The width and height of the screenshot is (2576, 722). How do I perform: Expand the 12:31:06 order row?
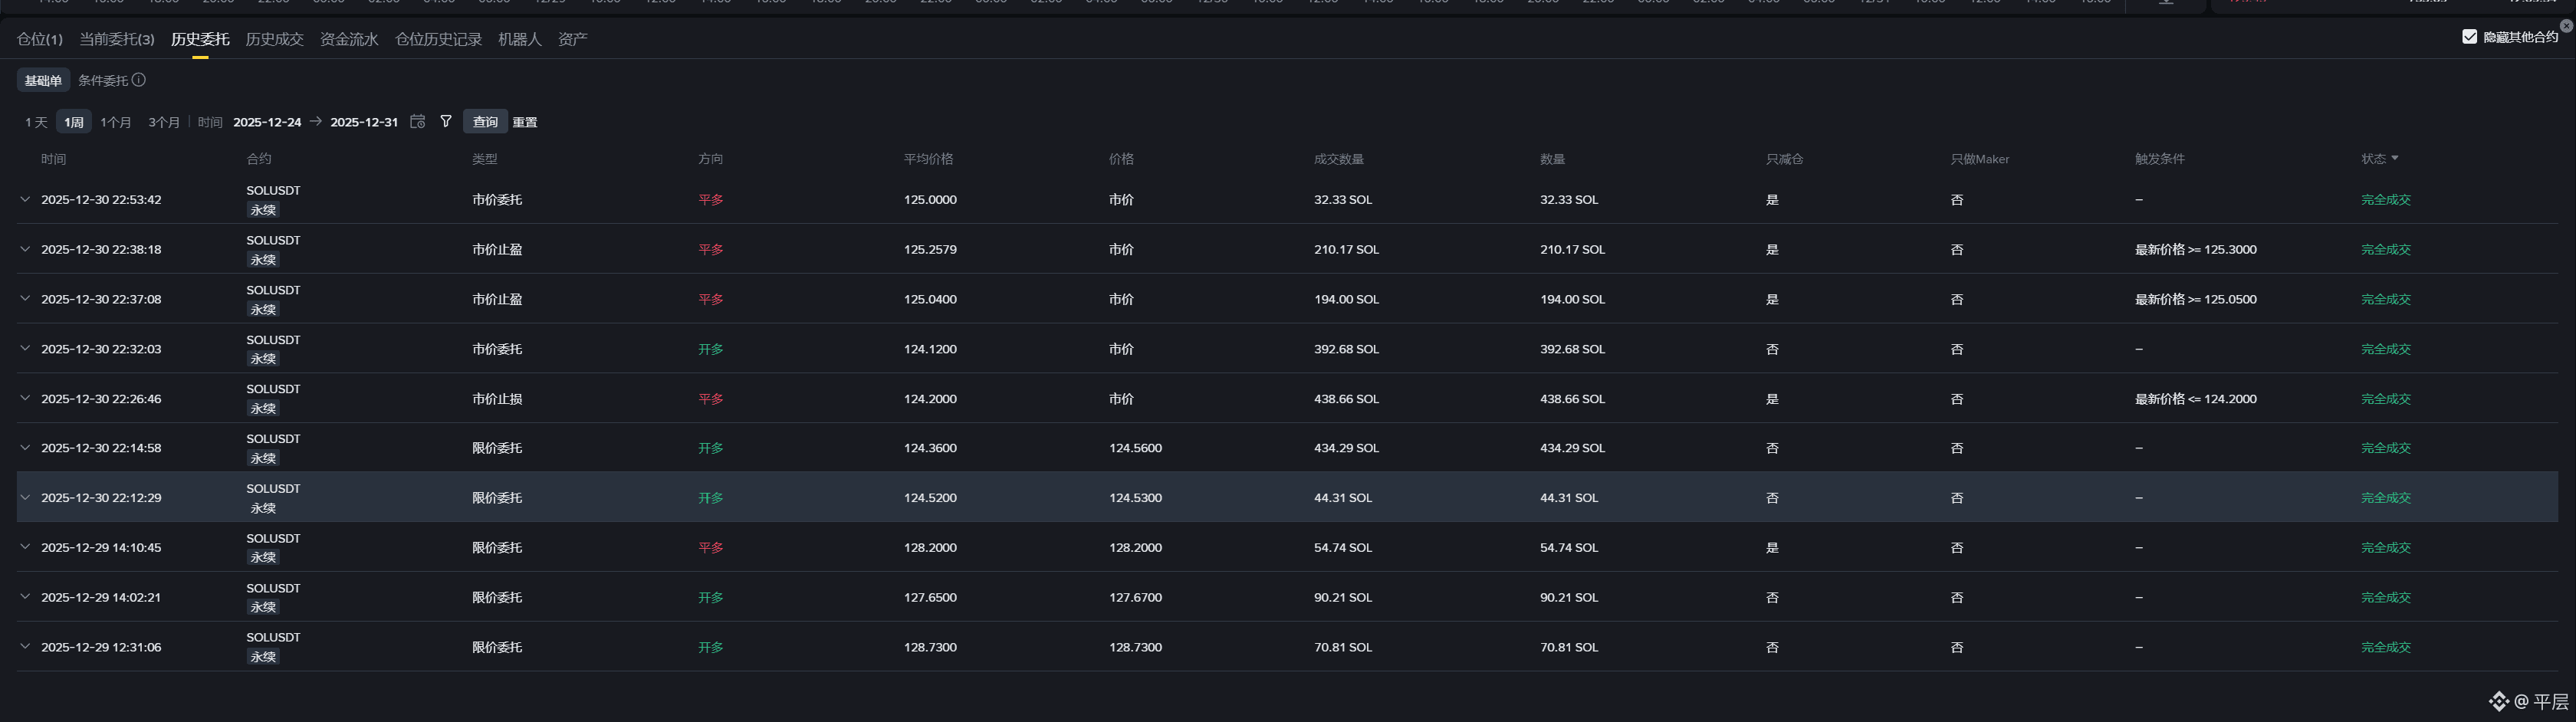click(25, 647)
